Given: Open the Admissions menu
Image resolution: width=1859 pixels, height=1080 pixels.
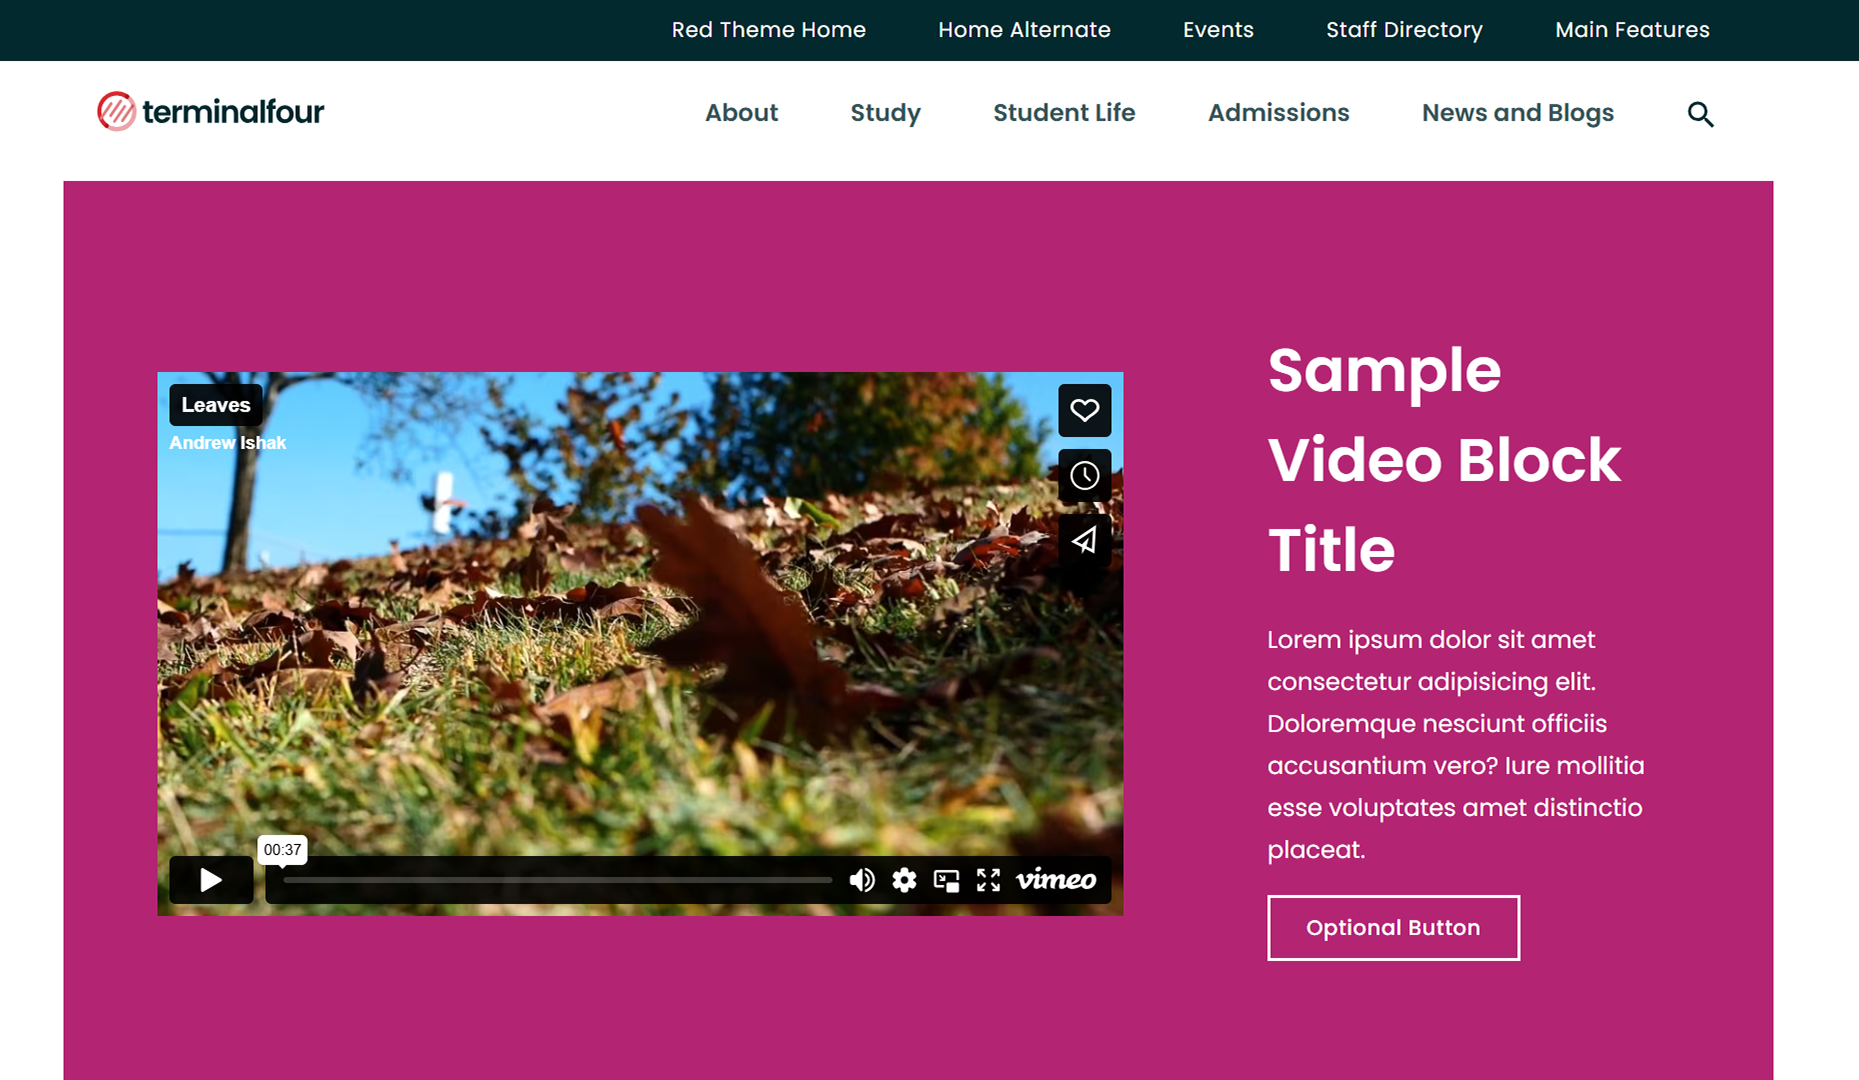Looking at the screenshot, I should (1278, 113).
